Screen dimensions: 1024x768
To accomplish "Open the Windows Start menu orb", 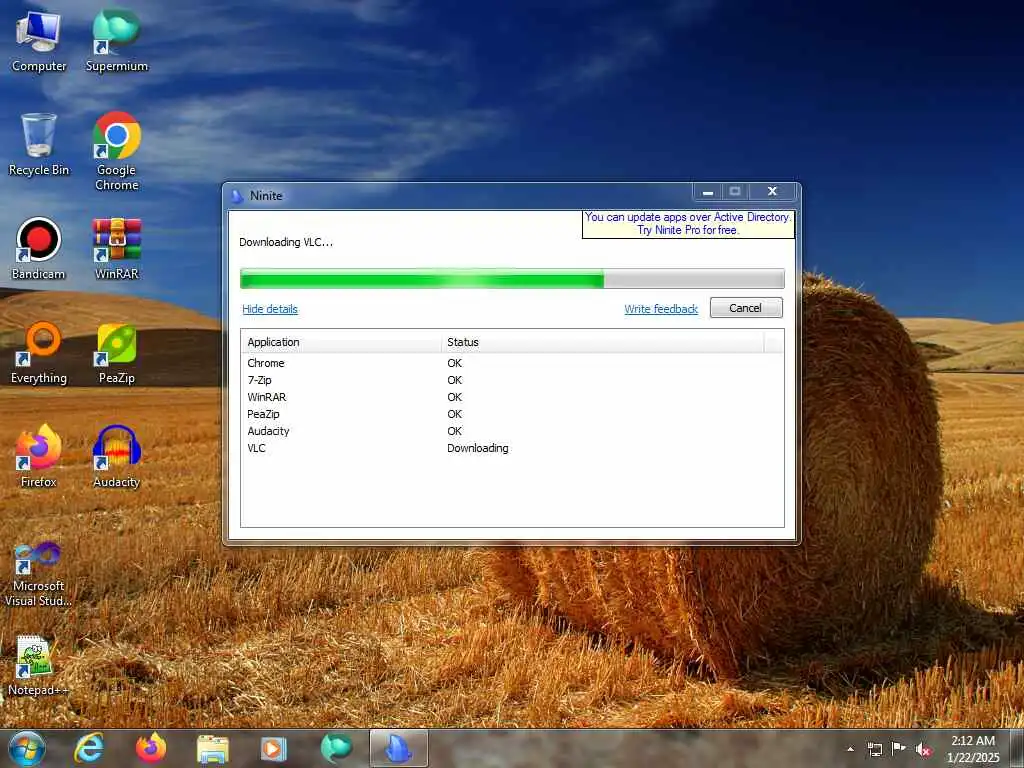I will tap(27, 748).
